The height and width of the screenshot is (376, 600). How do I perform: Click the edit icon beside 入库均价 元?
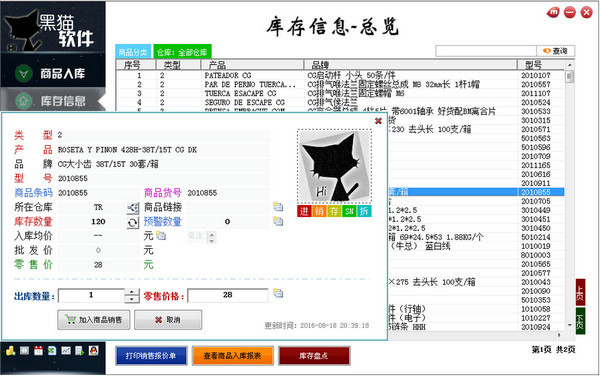click(x=161, y=236)
